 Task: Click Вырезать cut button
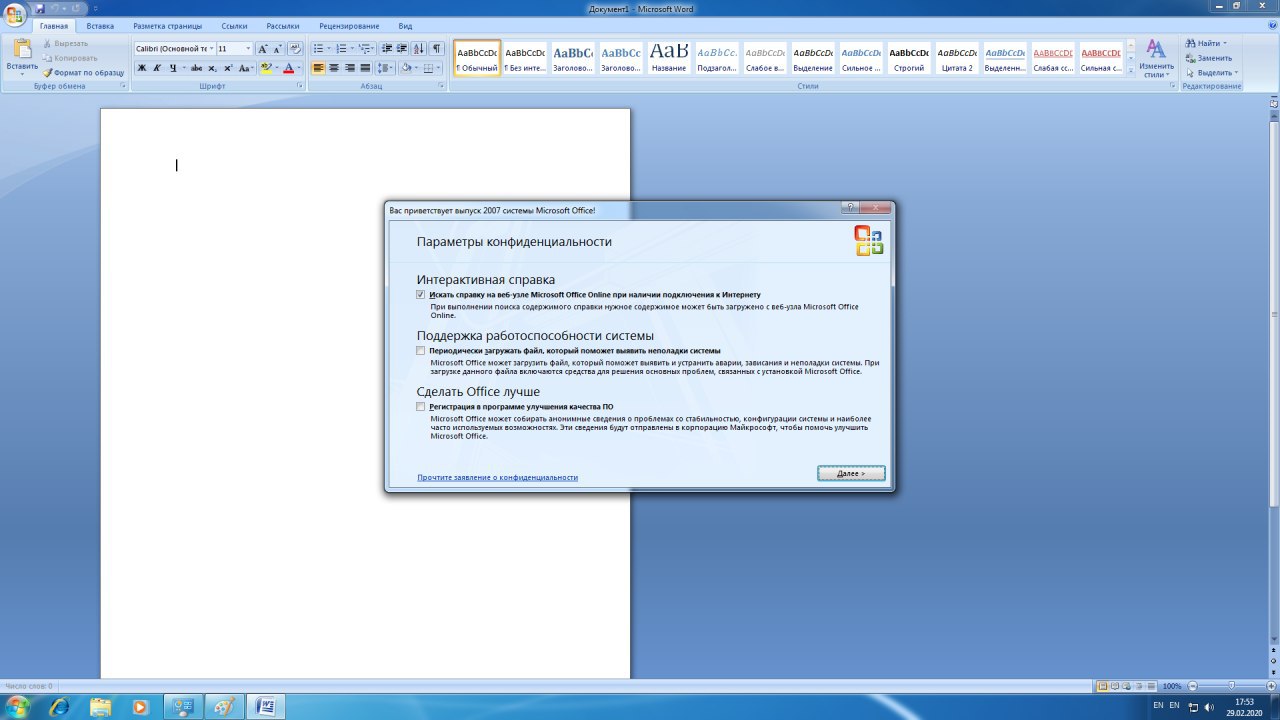pyautogui.click(x=66, y=44)
